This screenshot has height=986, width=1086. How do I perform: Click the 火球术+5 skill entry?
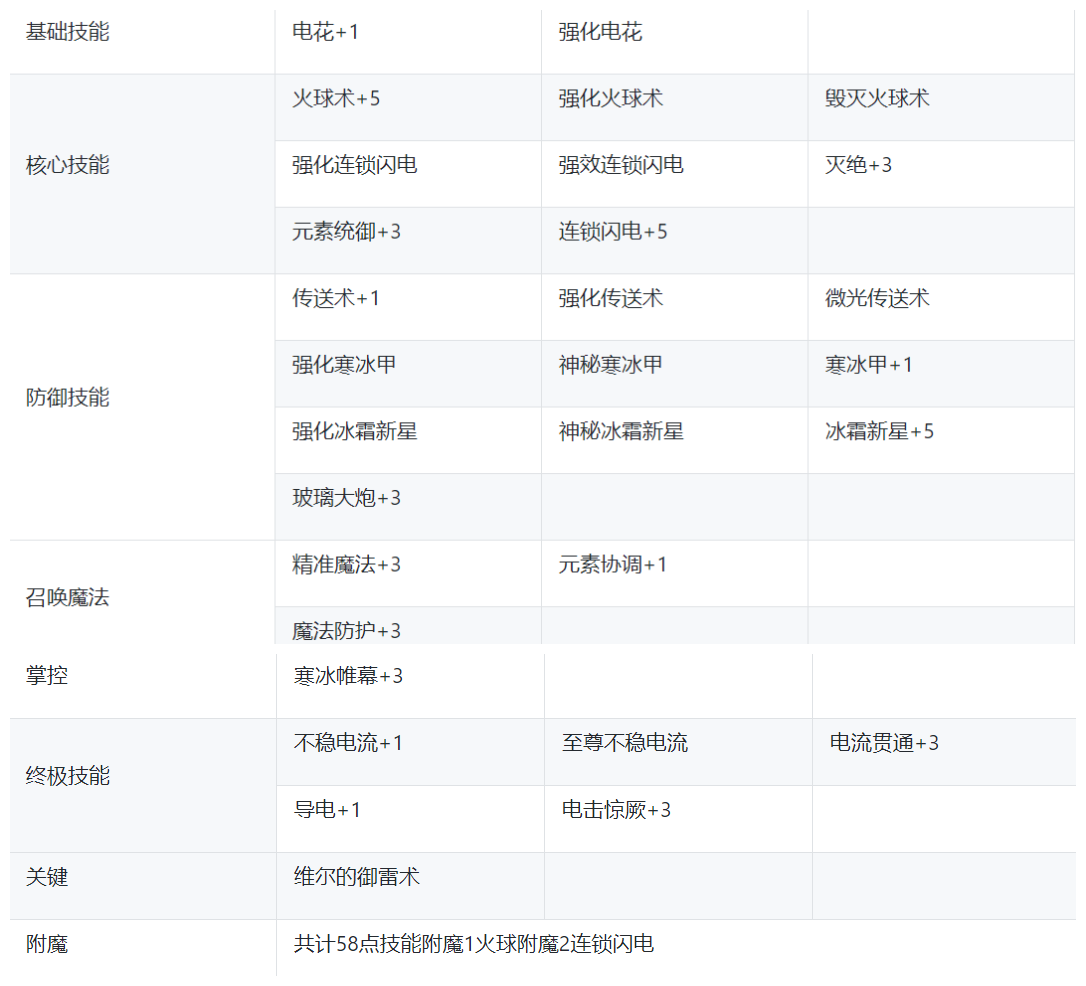click(x=336, y=99)
